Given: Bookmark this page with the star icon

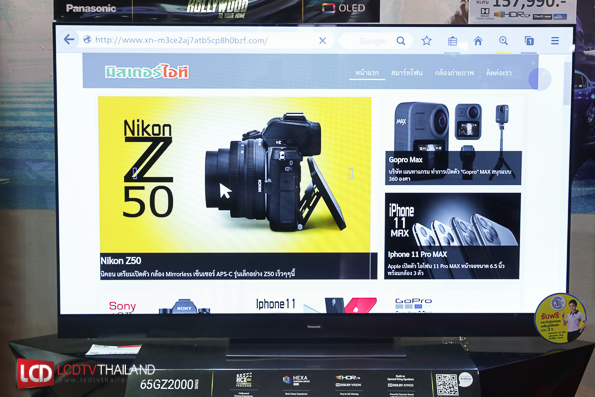Looking at the screenshot, I should pos(427,41).
